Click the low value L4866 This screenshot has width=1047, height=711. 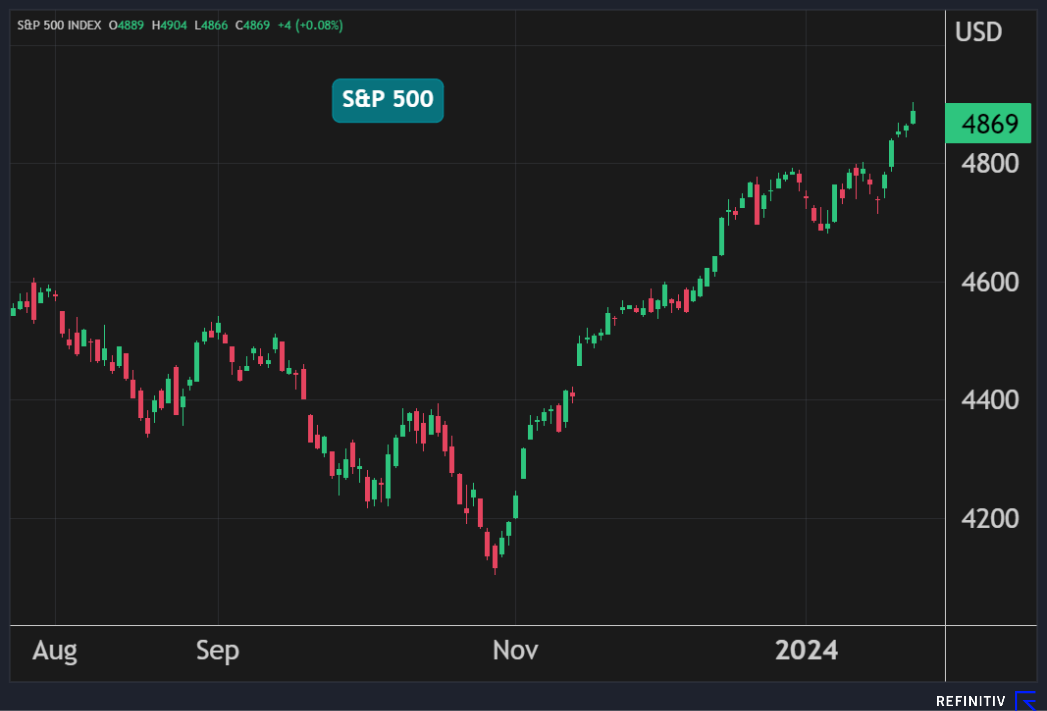[214, 25]
